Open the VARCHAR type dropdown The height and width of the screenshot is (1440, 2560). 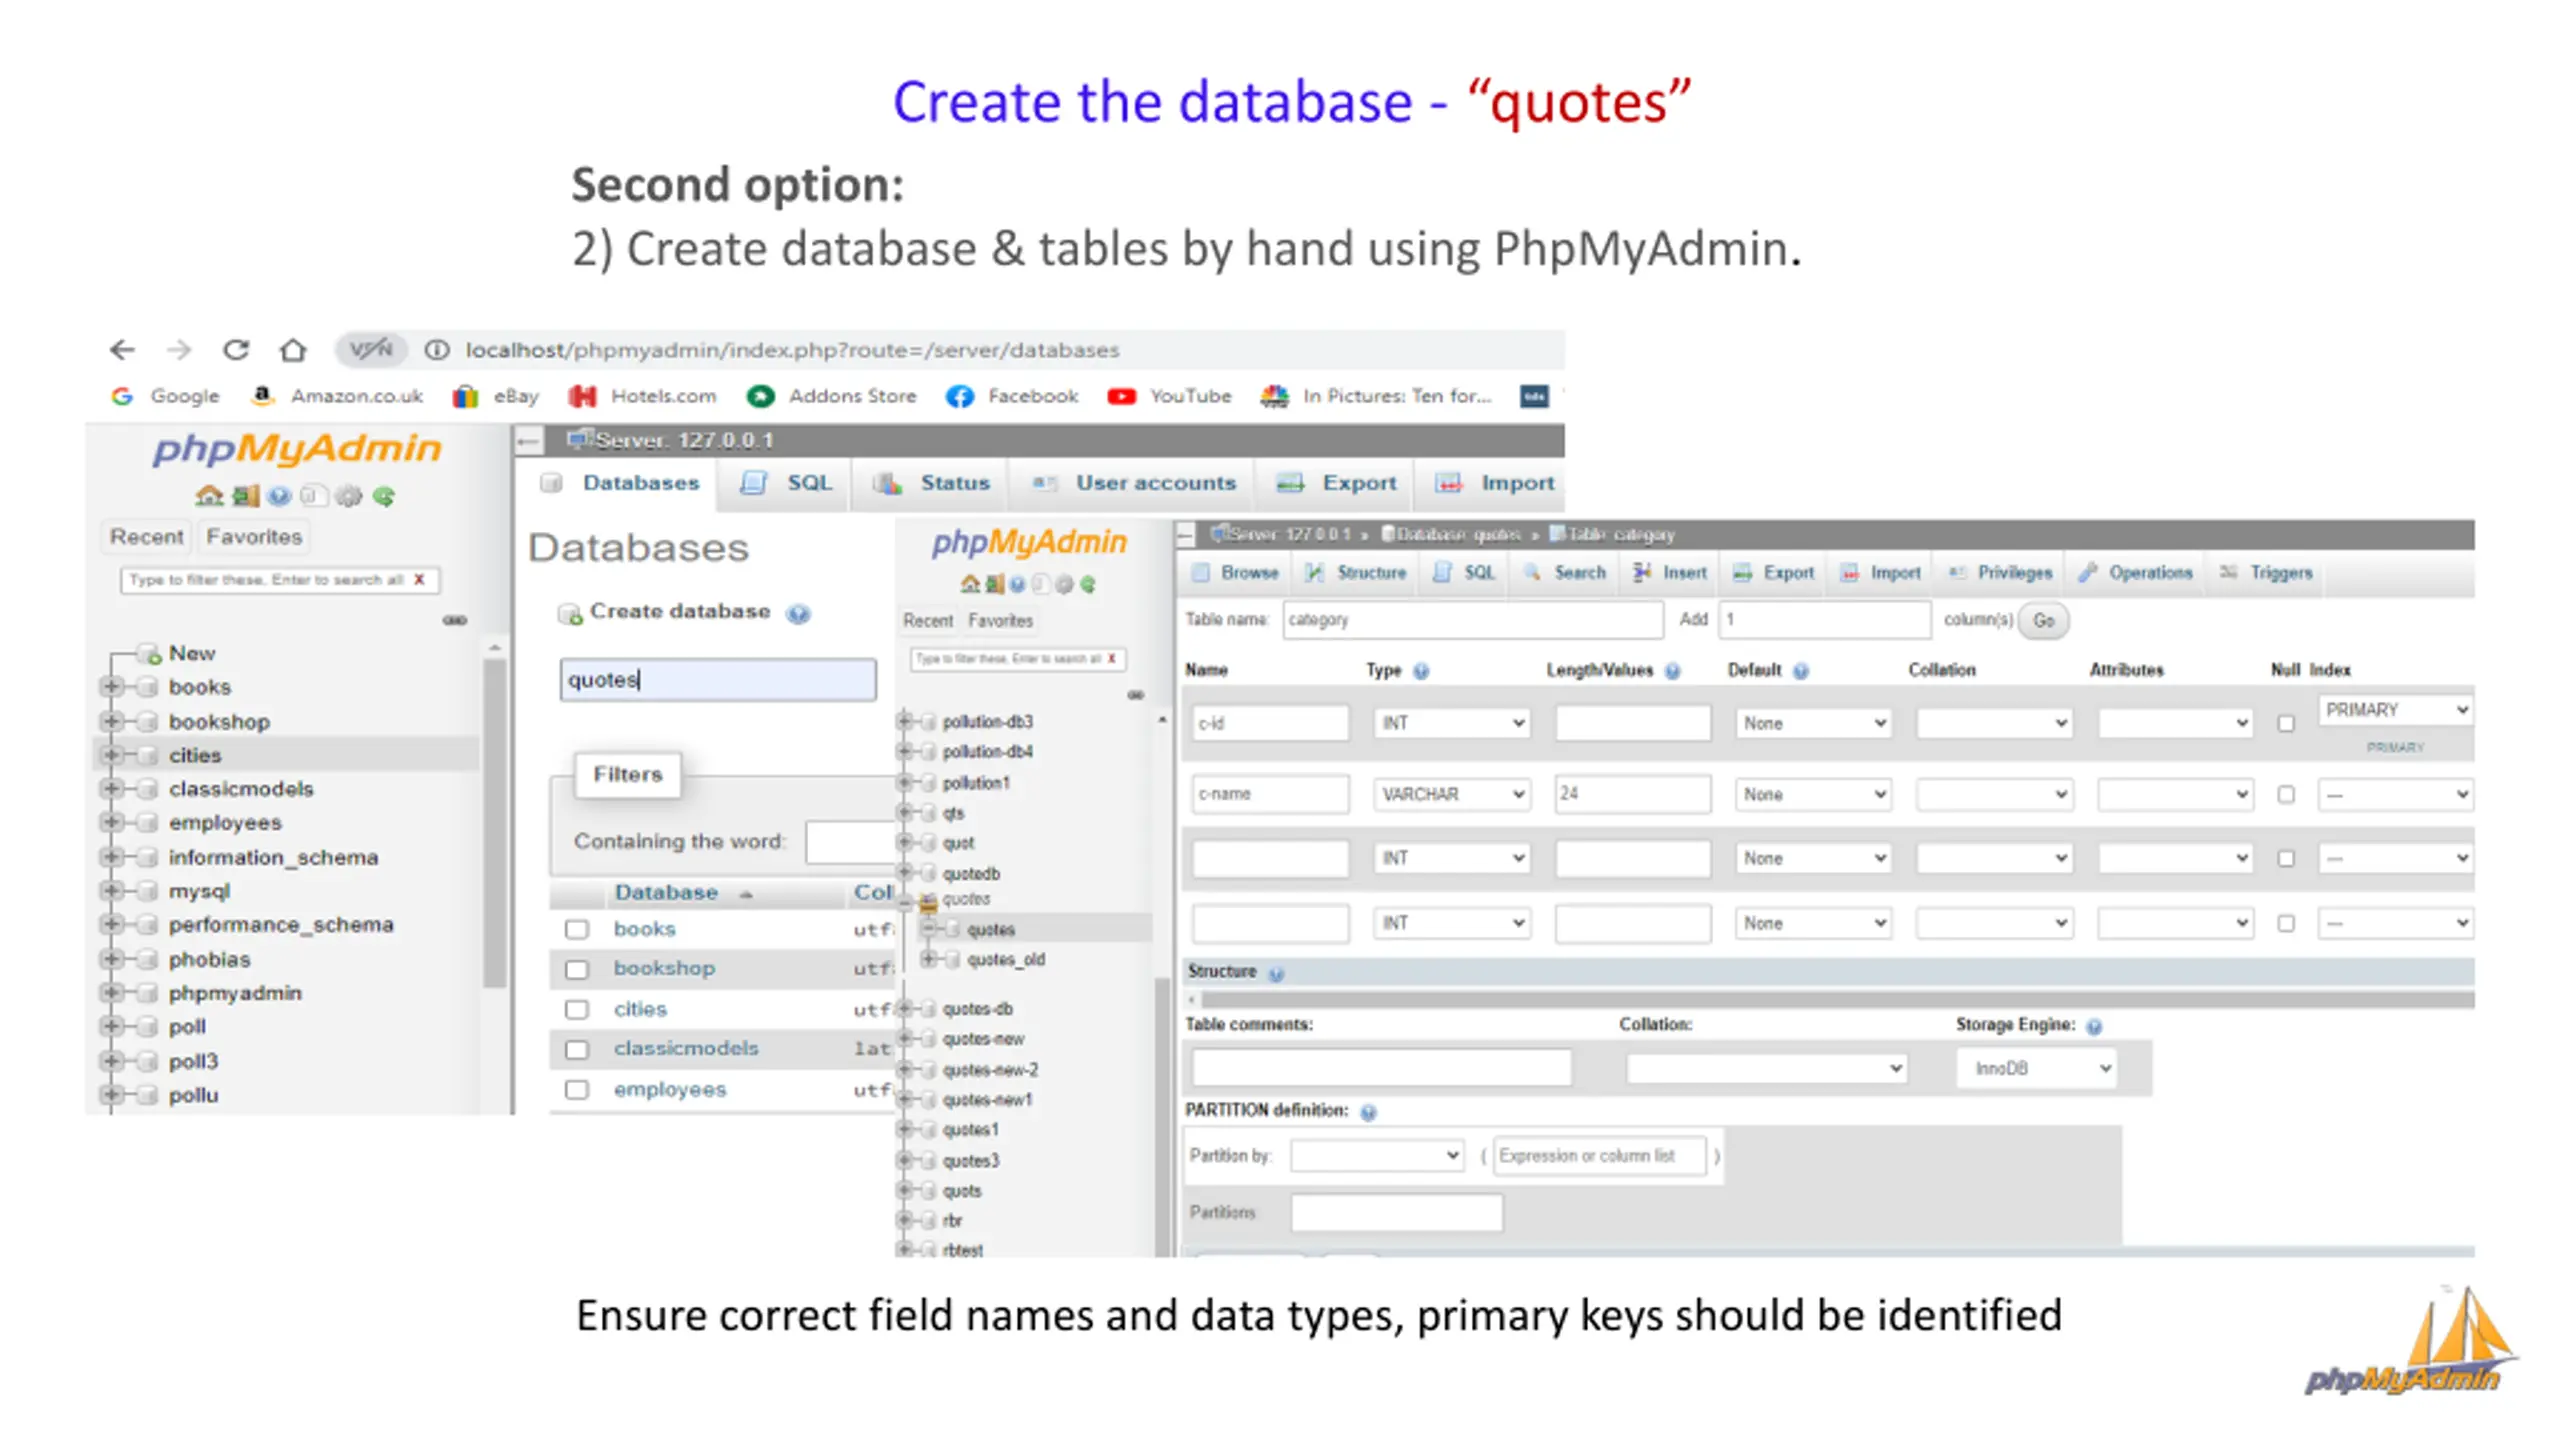[1451, 794]
